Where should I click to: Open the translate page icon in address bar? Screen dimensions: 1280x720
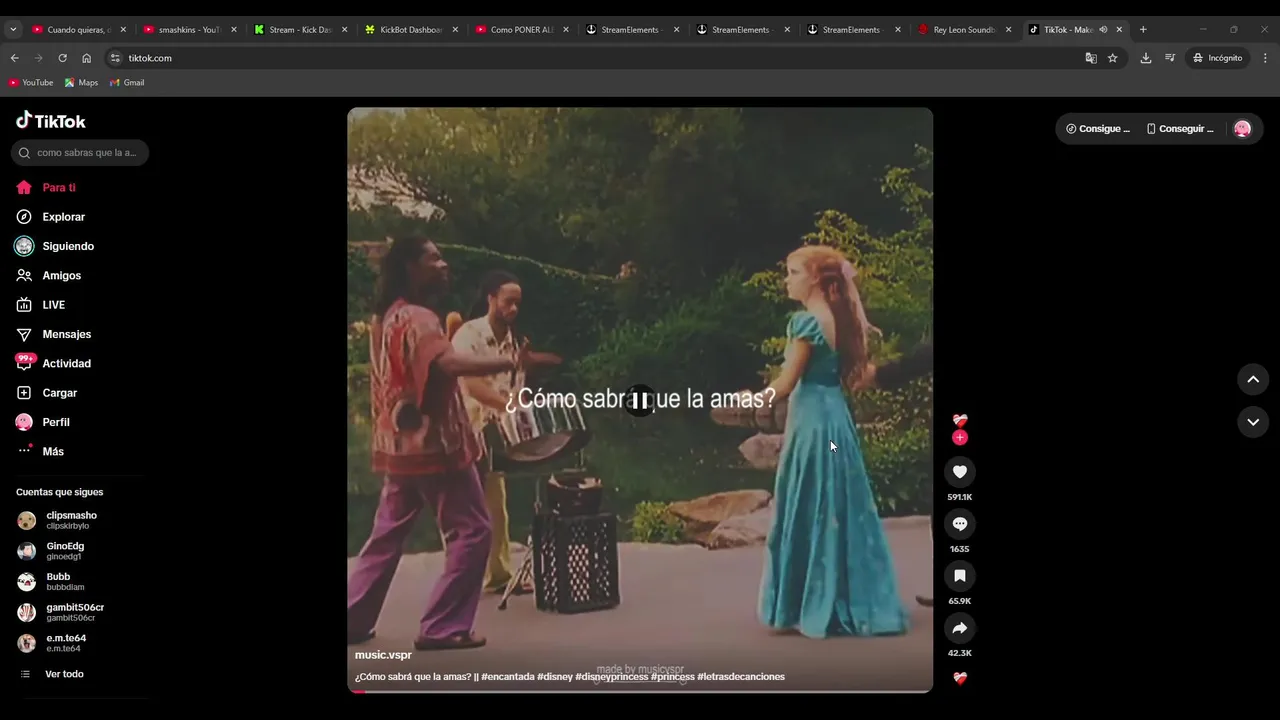pos(1091,58)
